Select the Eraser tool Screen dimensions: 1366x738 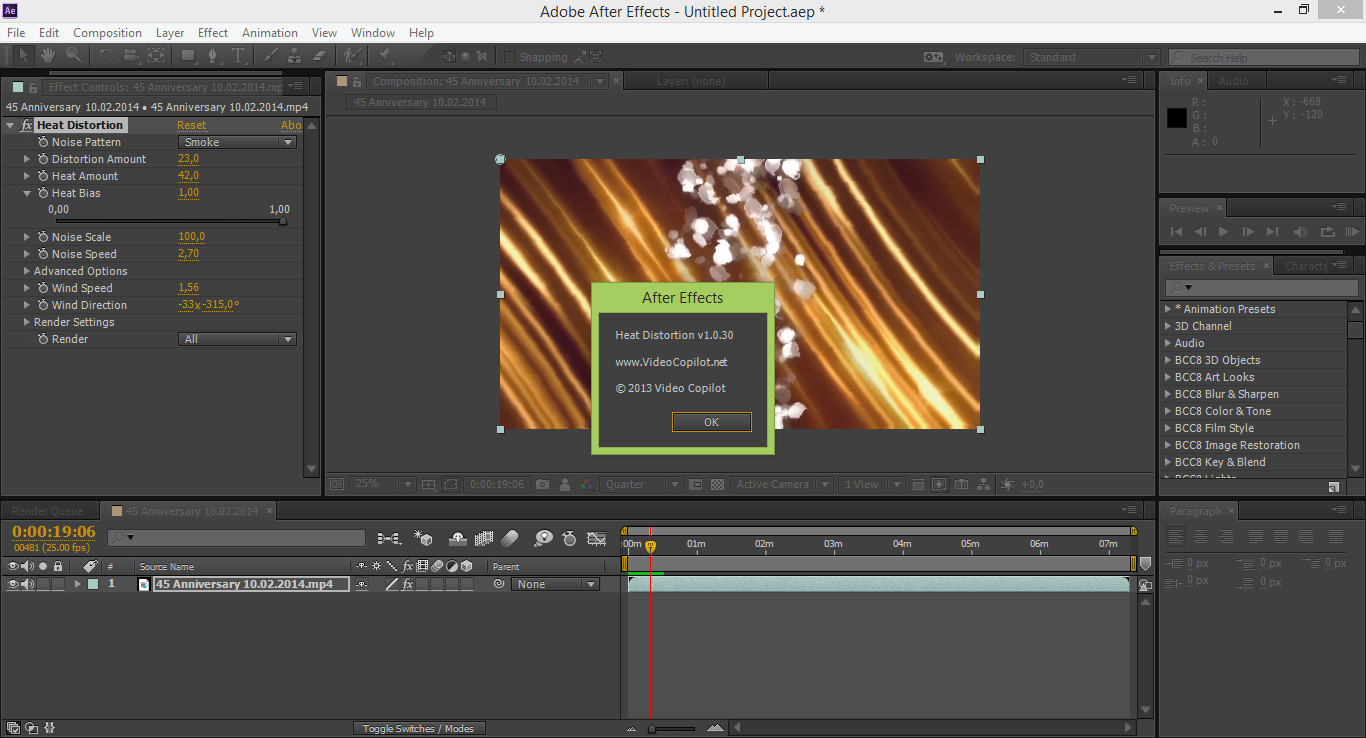pos(321,56)
